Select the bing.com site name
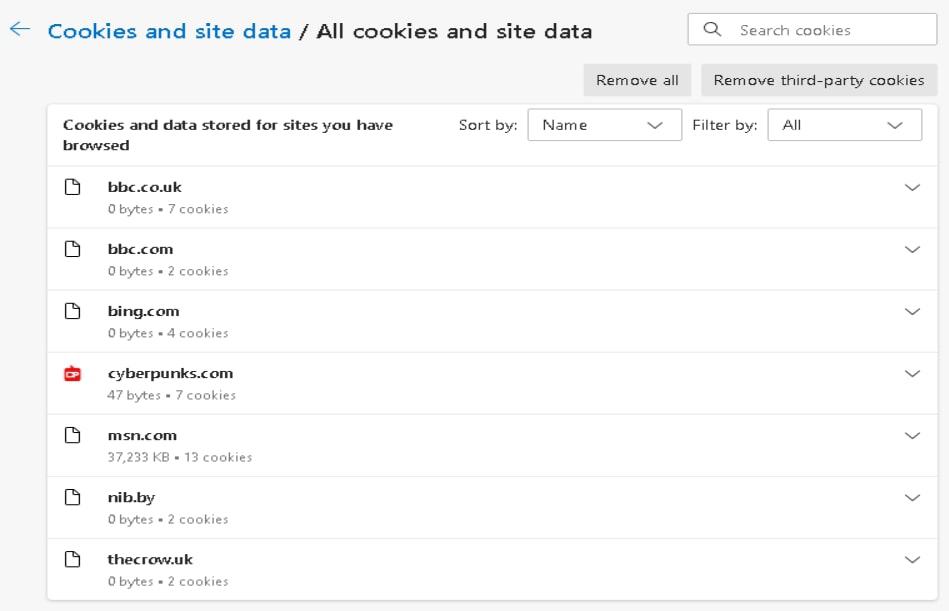 coord(143,312)
